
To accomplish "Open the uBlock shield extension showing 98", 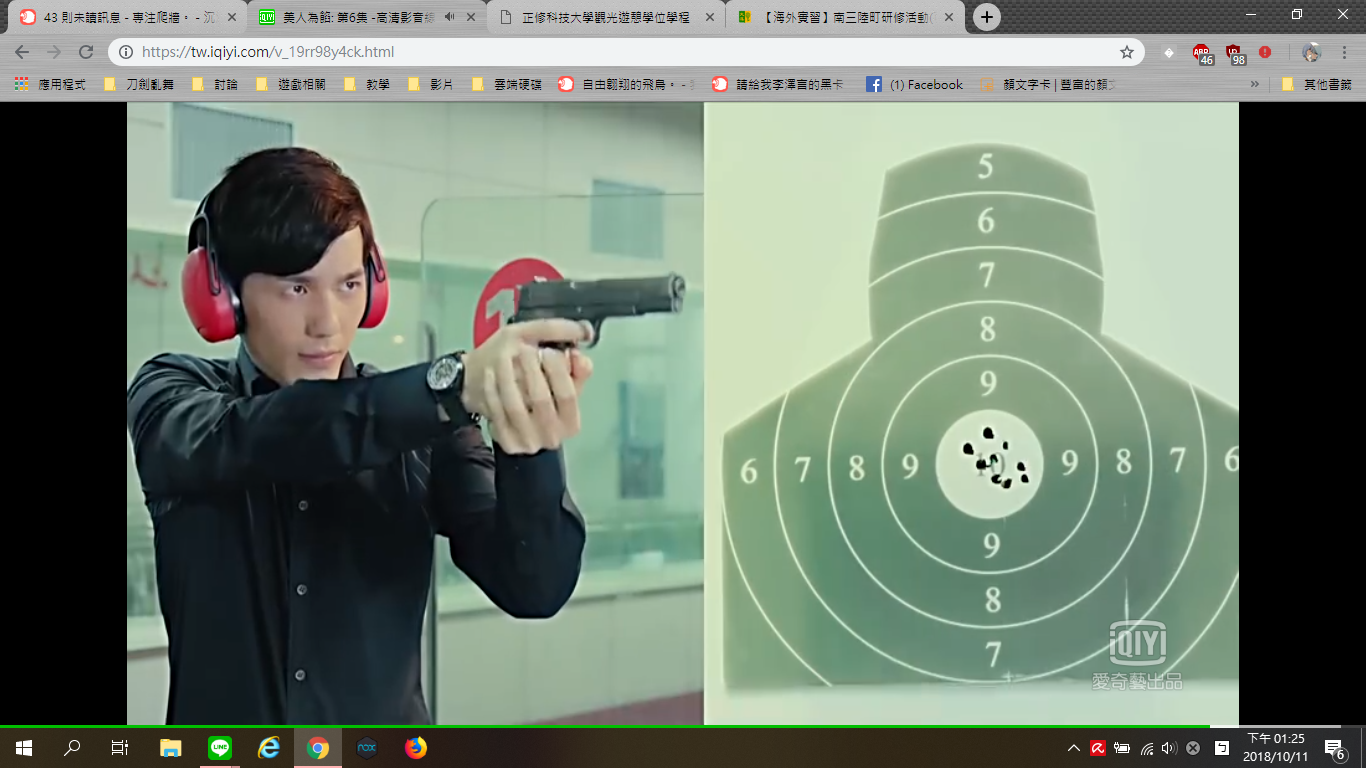I will point(1234,53).
